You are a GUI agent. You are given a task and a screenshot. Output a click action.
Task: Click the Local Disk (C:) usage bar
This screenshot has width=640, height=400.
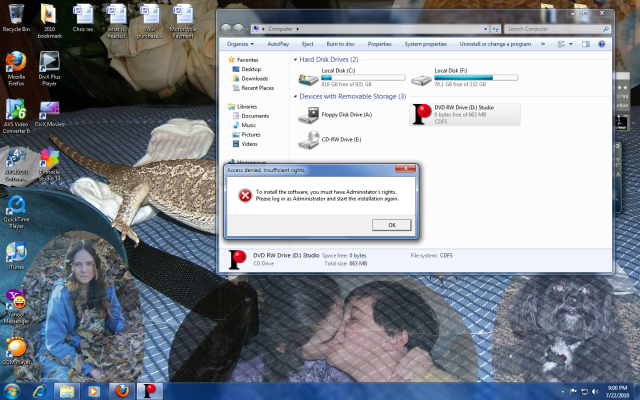click(x=363, y=77)
